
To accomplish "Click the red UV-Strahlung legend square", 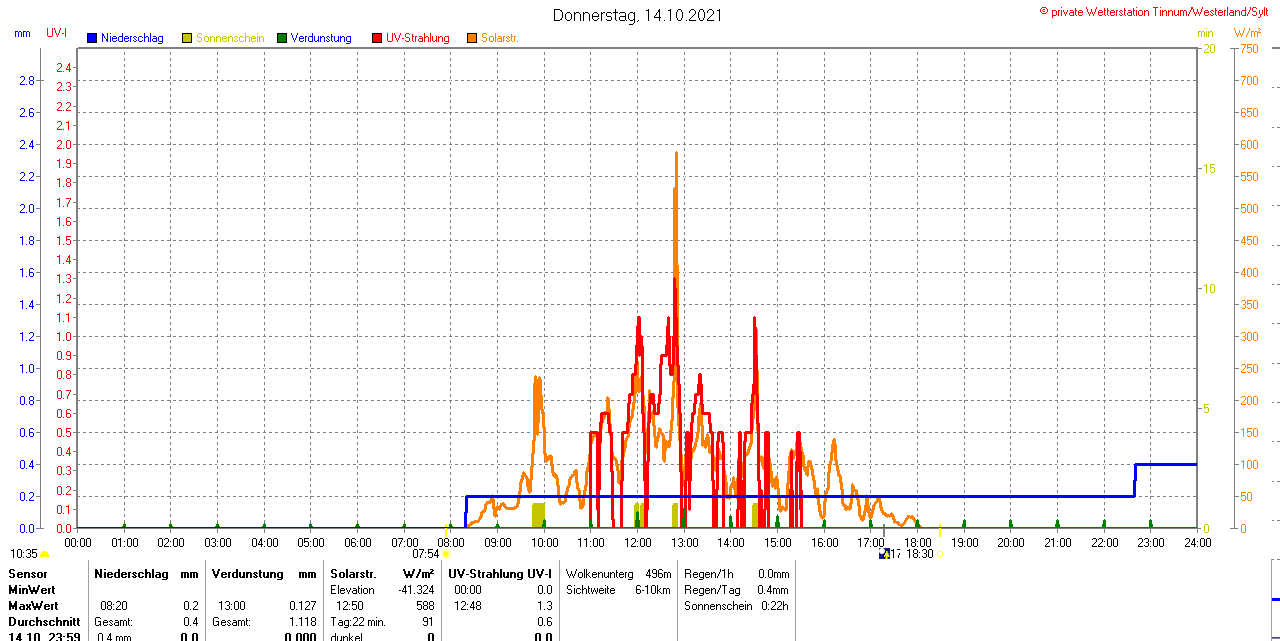I will [x=377, y=38].
